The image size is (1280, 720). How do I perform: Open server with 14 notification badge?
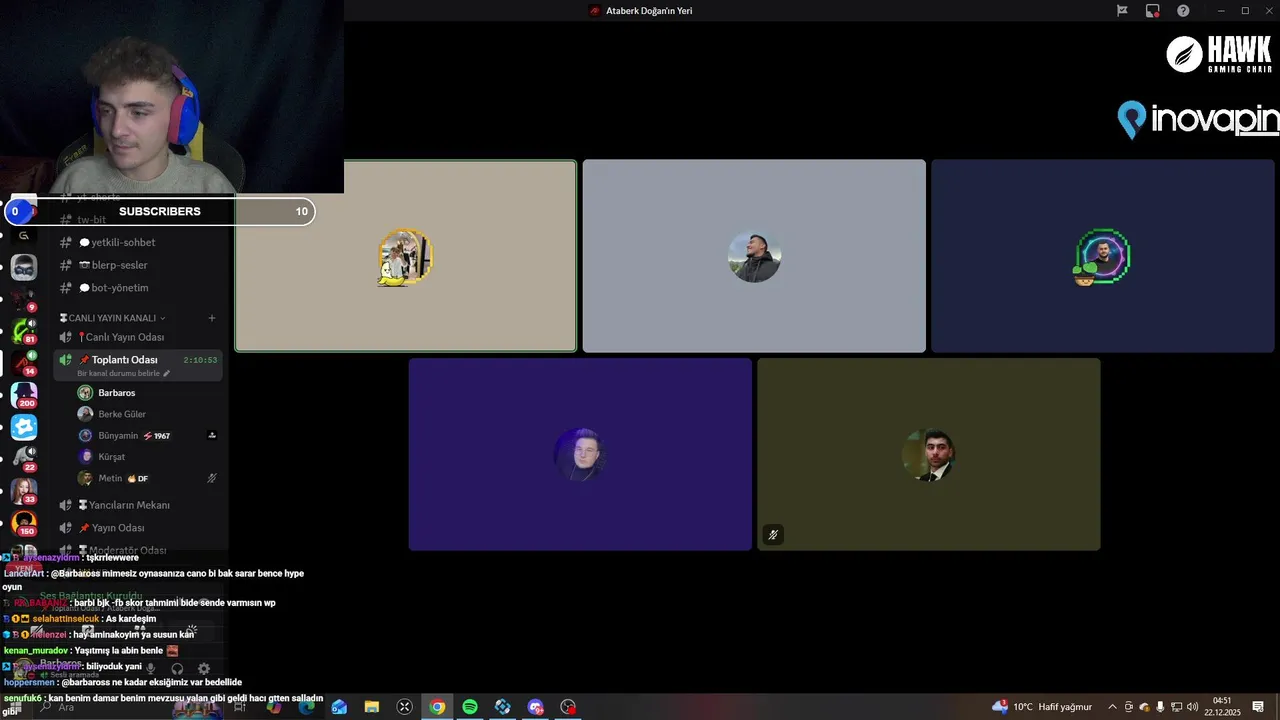(24, 363)
